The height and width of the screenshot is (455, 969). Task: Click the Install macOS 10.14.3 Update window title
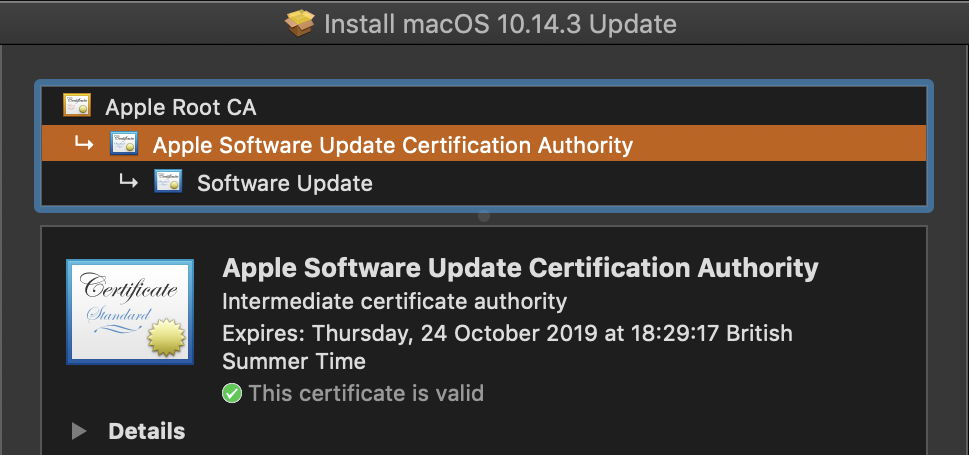(499, 23)
